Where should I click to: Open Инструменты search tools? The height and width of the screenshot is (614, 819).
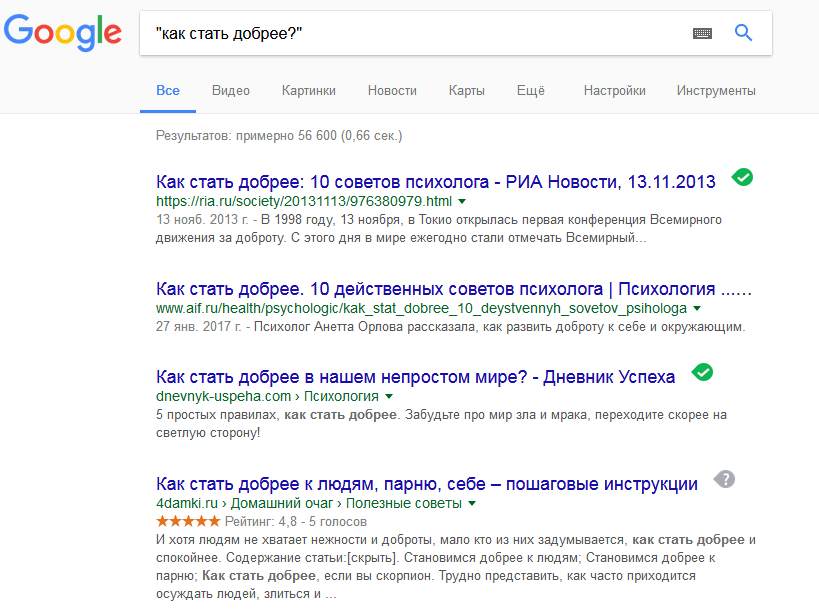click(x=716, y=91)
